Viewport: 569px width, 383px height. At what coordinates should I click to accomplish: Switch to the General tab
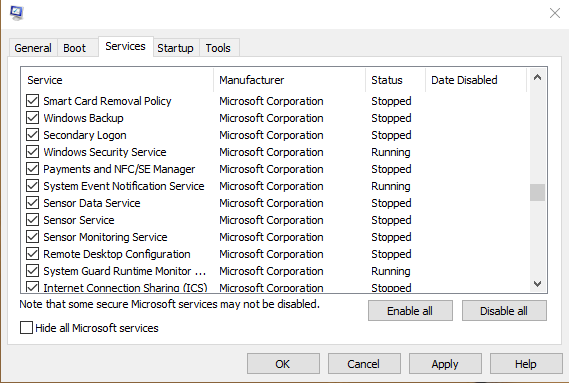coord(33,48)
